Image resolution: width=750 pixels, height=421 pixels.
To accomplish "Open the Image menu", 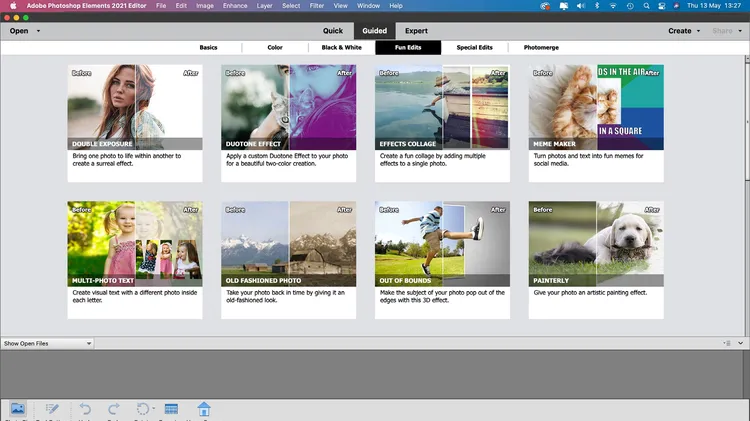I will [205, 6].
